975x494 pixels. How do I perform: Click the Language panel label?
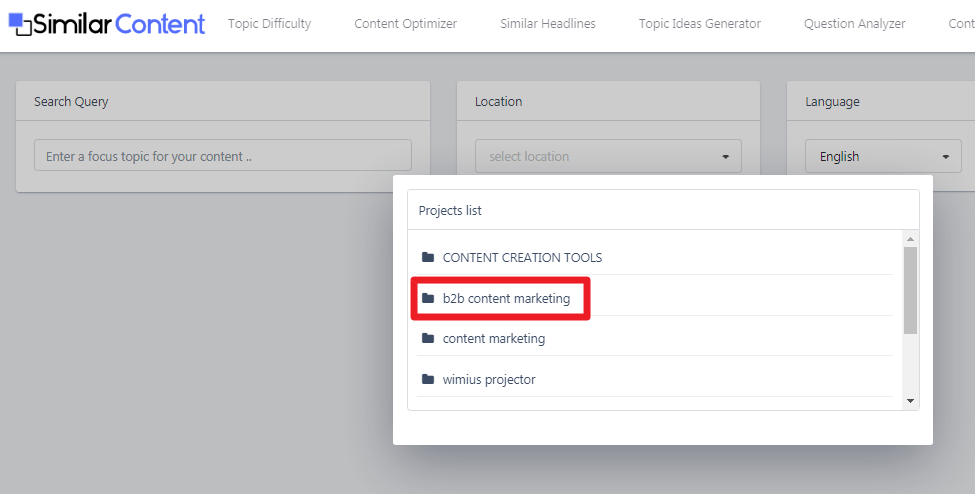tap(832, 101)
